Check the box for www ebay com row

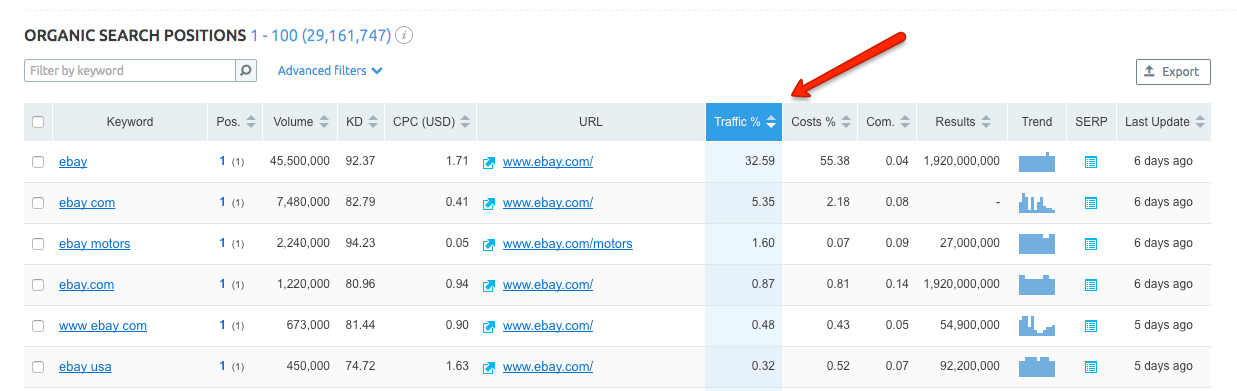(x=38, y=326)
